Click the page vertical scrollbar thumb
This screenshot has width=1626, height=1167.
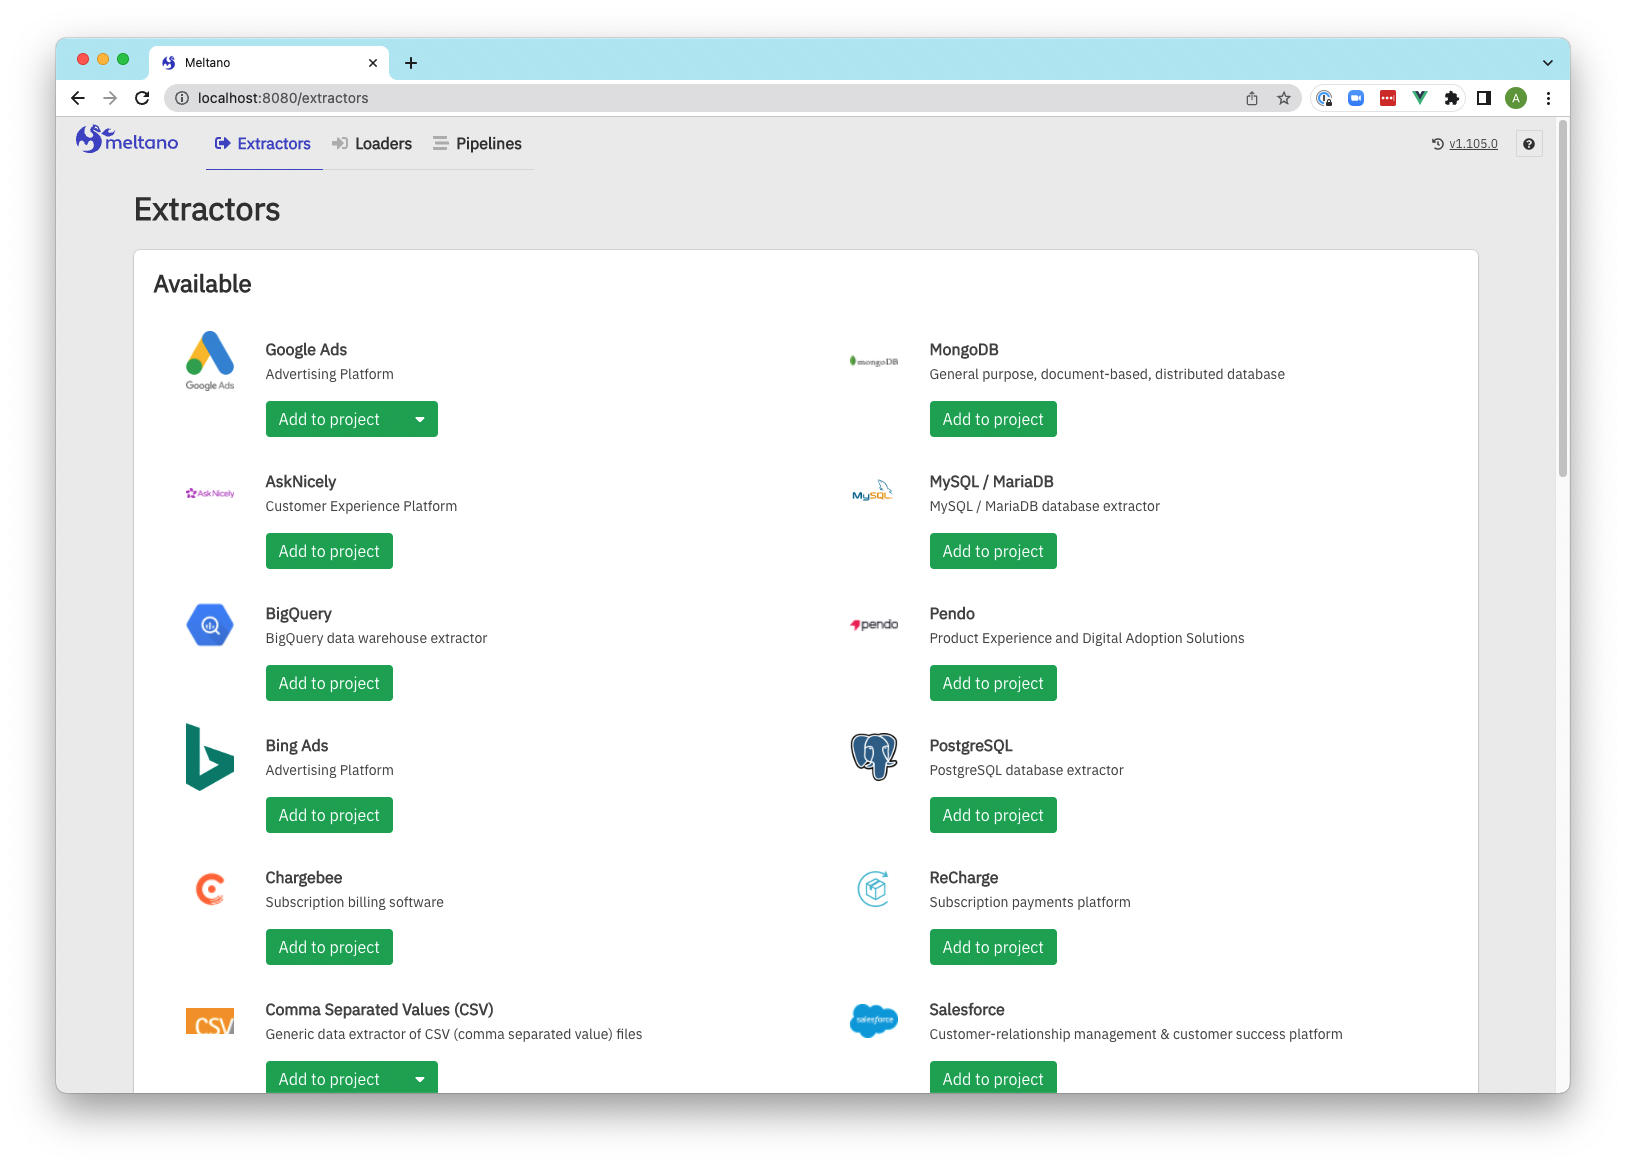[1563, 300]
